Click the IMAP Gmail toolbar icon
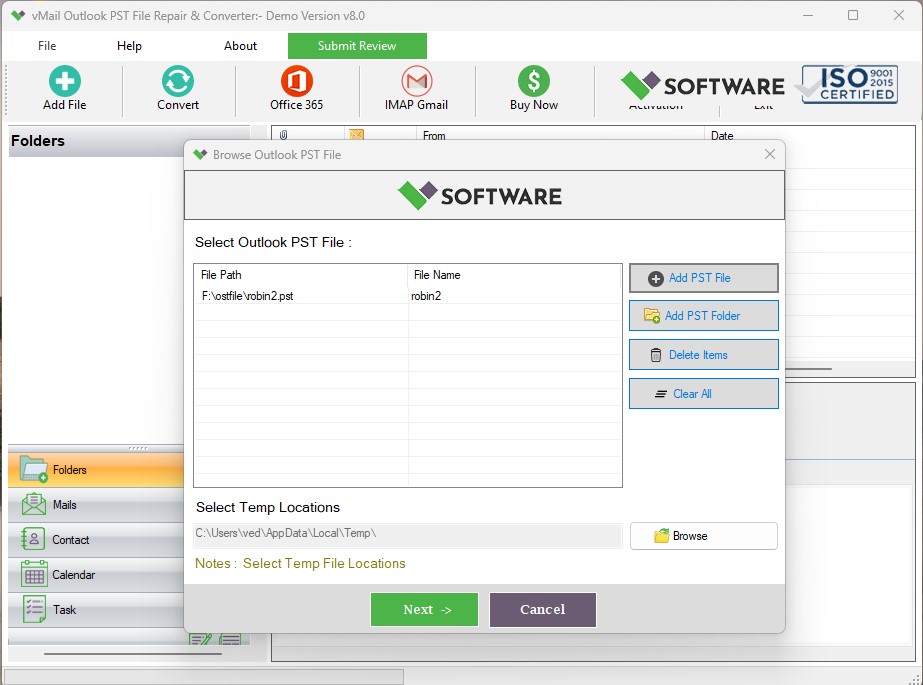The height and width of the screenshot is (685, 923). [x=416, y=89]
